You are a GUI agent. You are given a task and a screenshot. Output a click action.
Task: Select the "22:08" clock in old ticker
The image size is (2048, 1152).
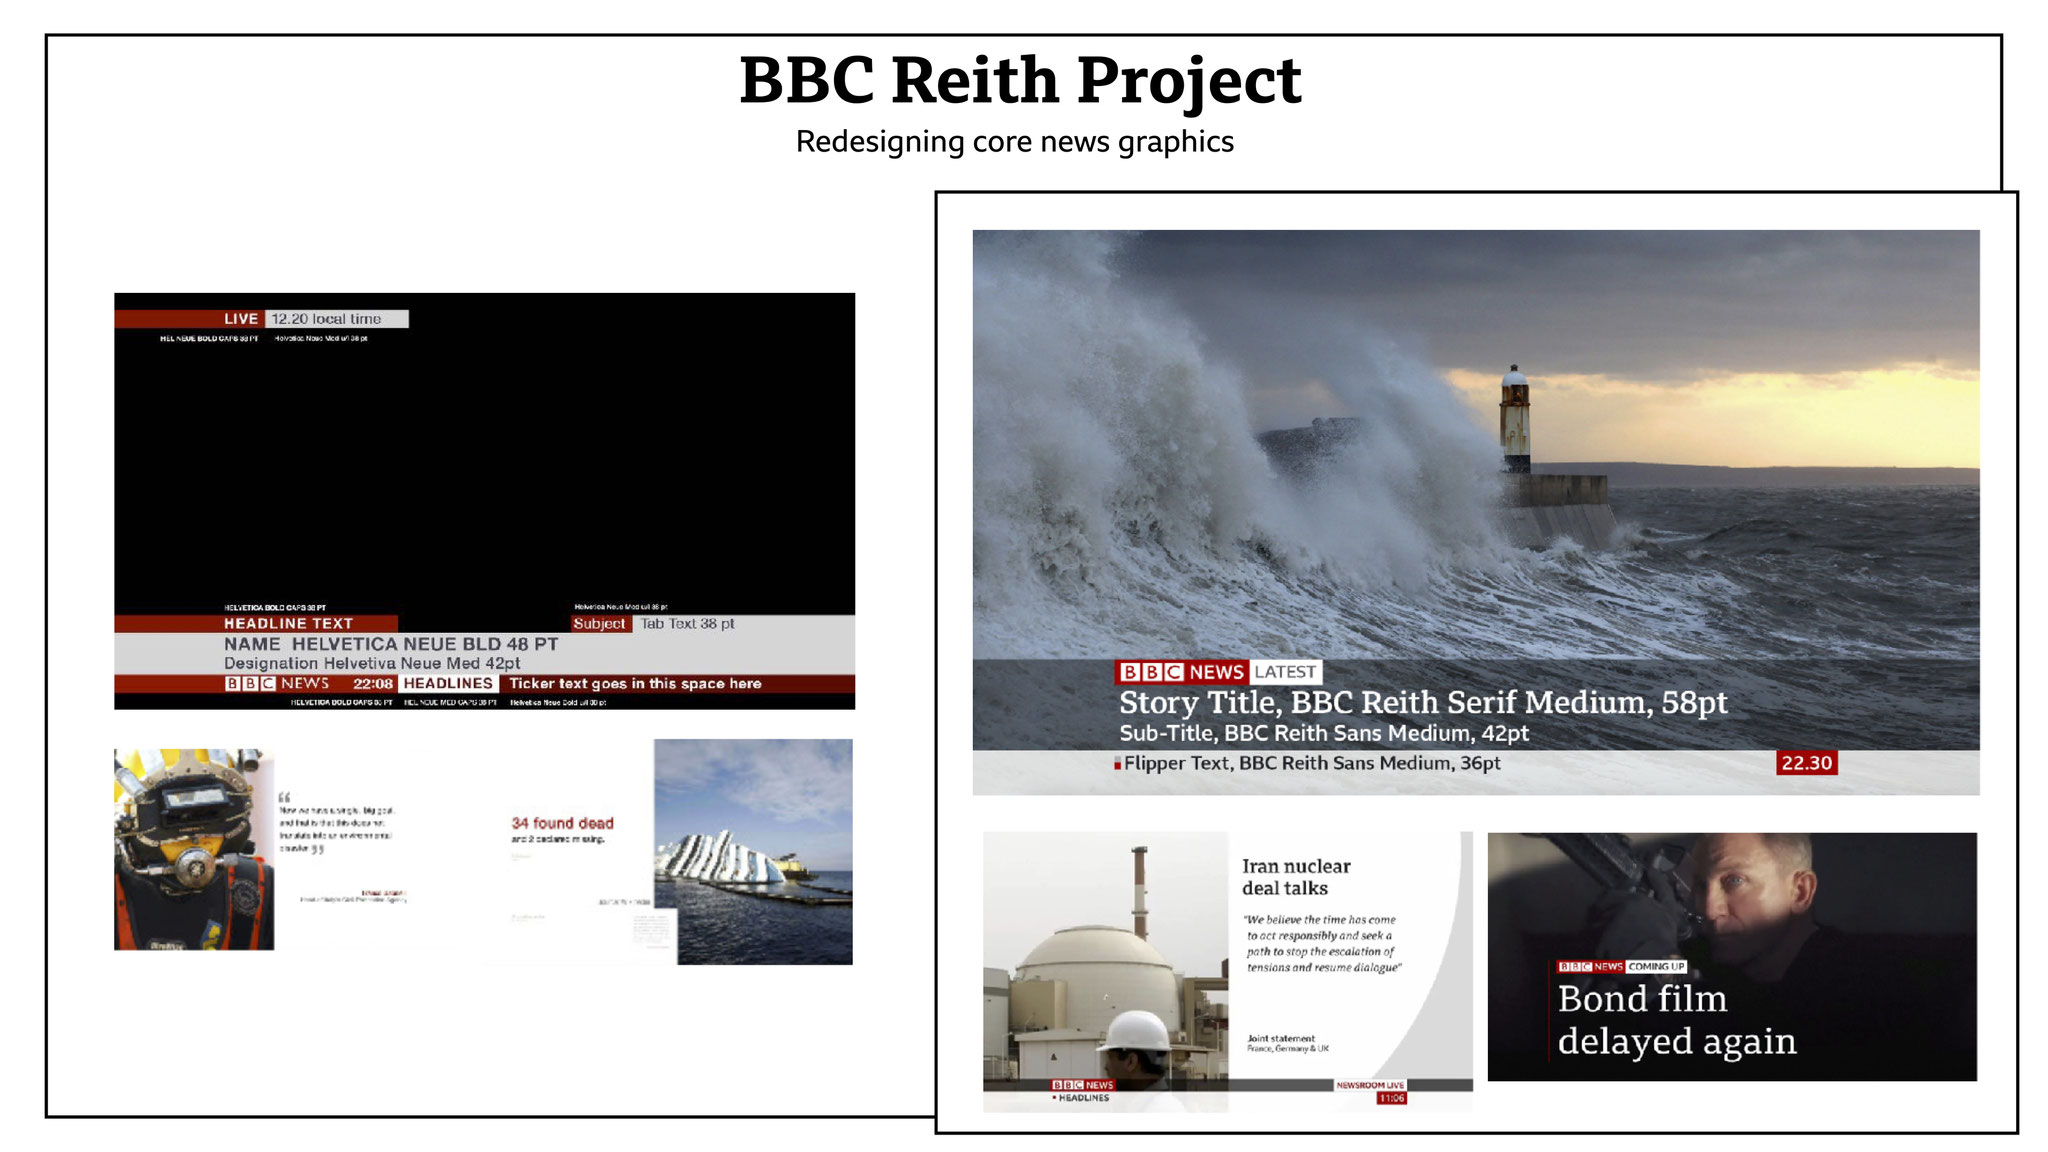pyautogui.click(x=372, y=683)
